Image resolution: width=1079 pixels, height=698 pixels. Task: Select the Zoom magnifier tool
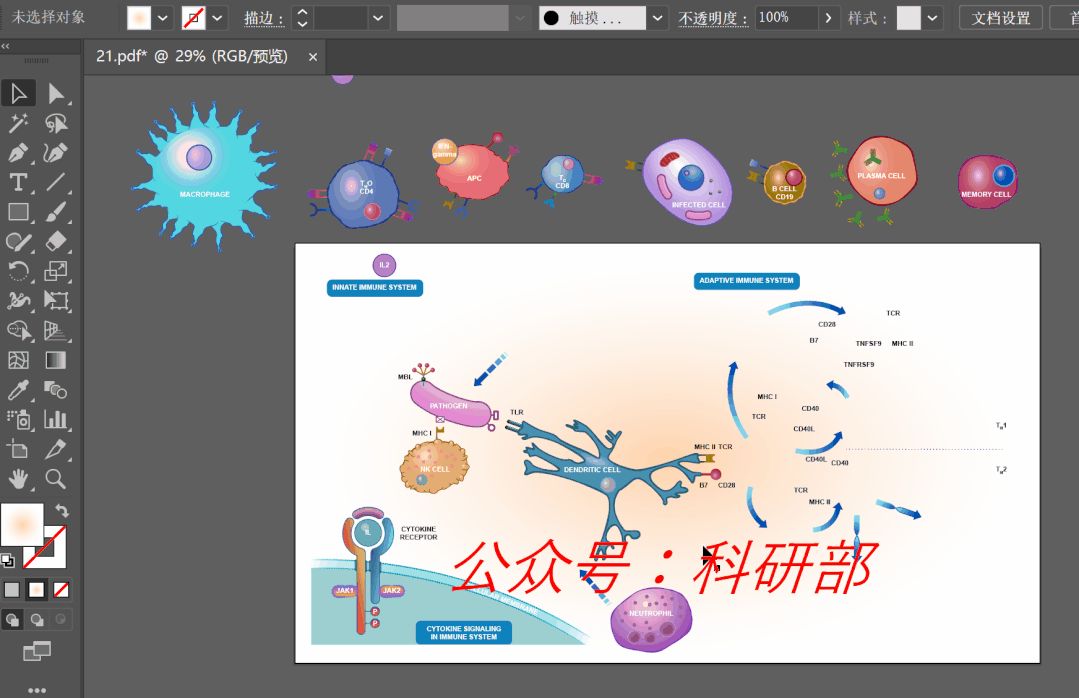point(56,479)
